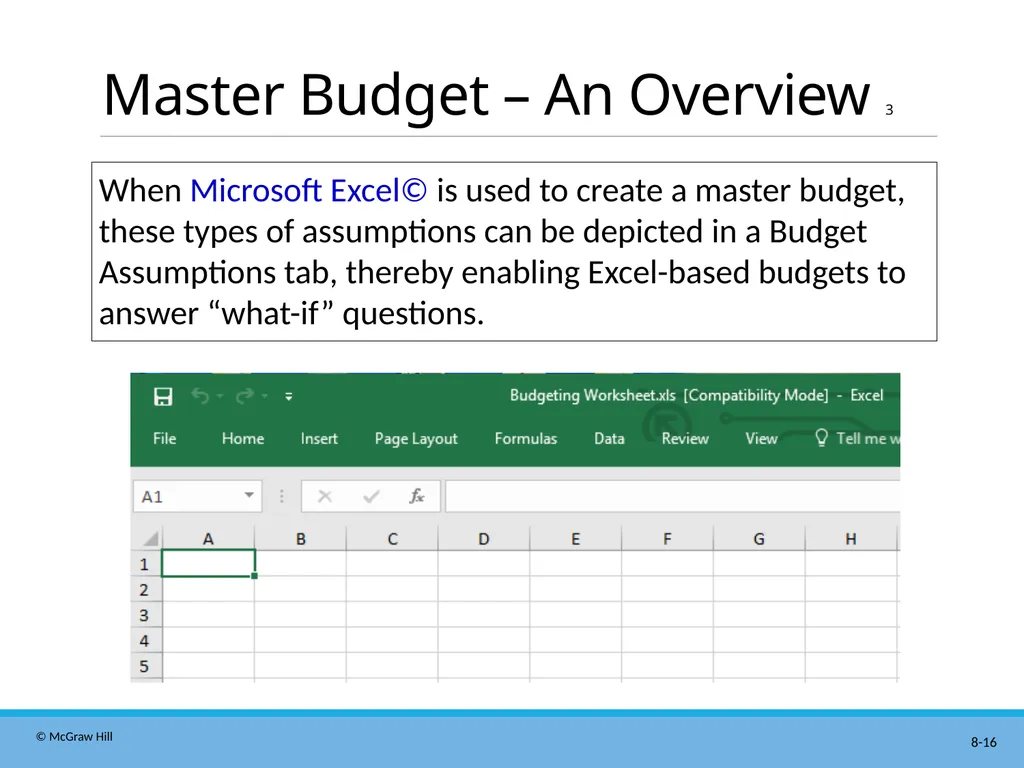Click the Redo arrow icon
Image resolution: width=1024 pixels, height=768 pixels.
(x=245, y=396)
